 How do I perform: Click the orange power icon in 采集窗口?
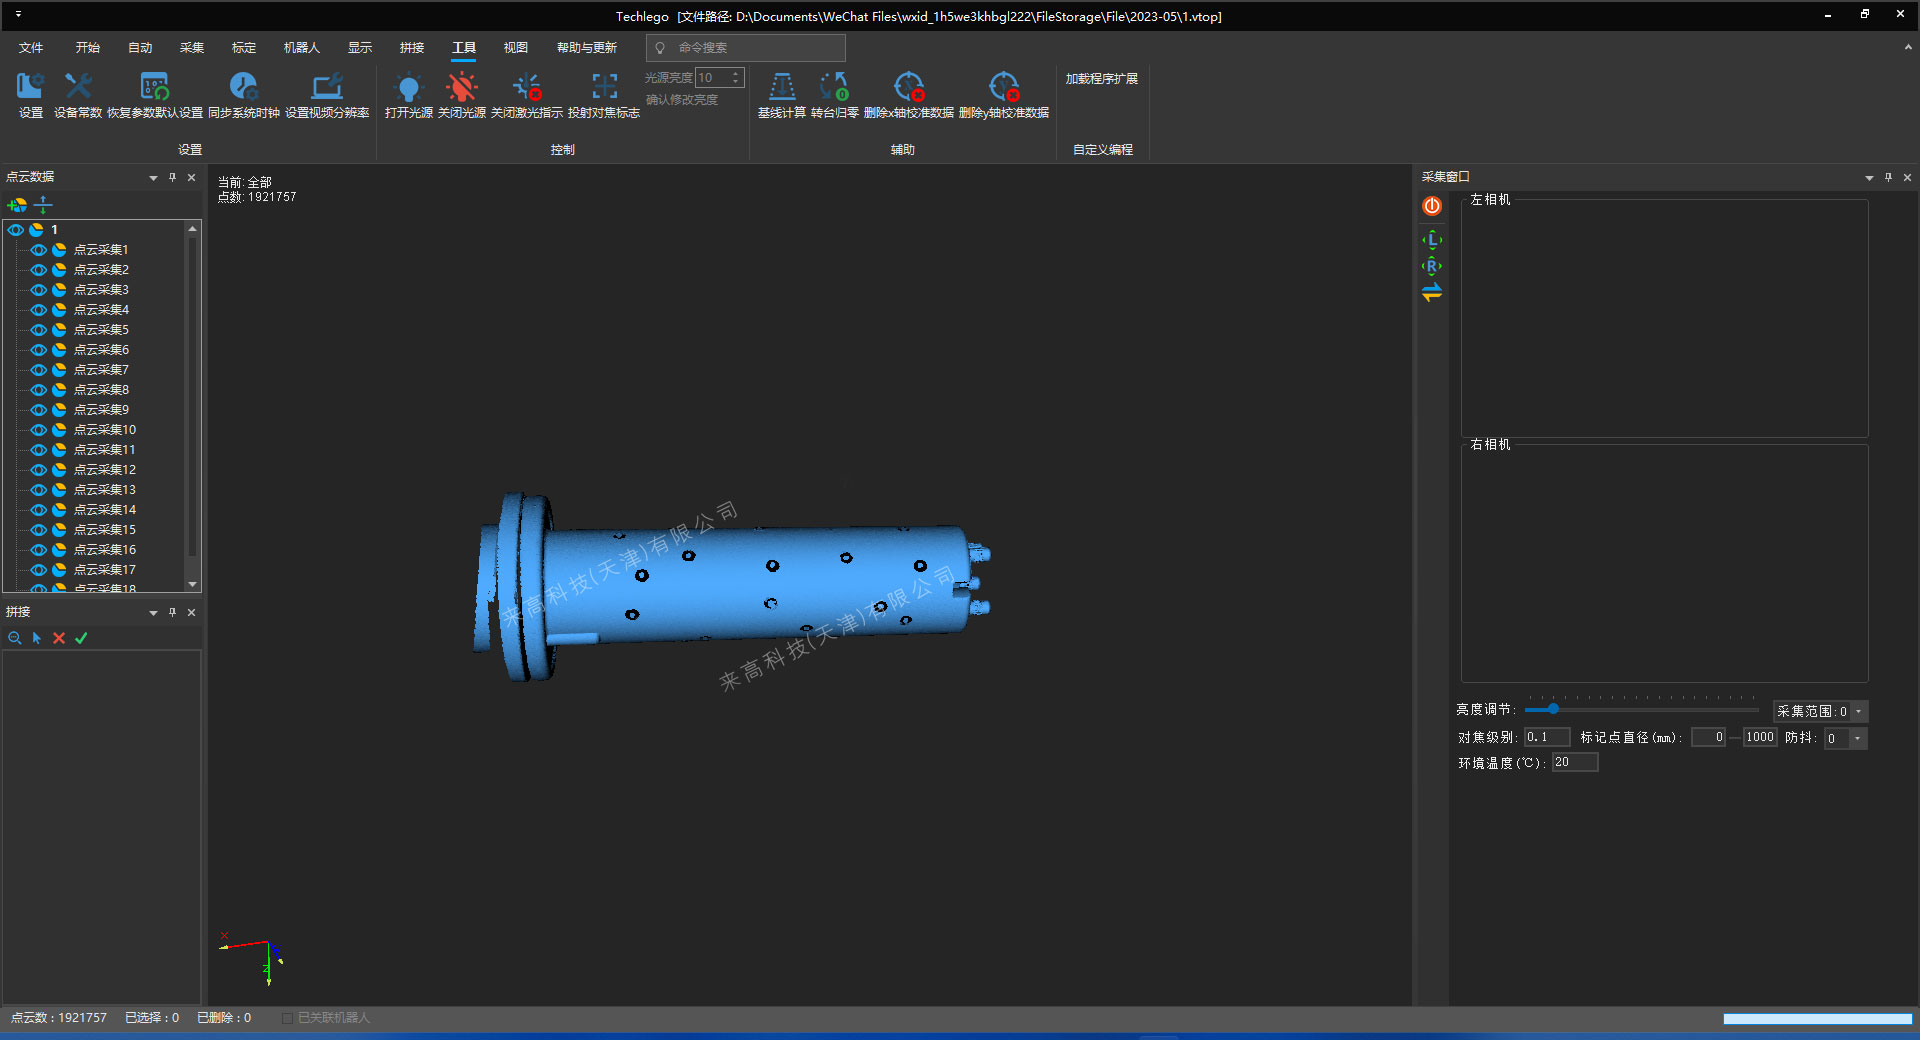1432,206
